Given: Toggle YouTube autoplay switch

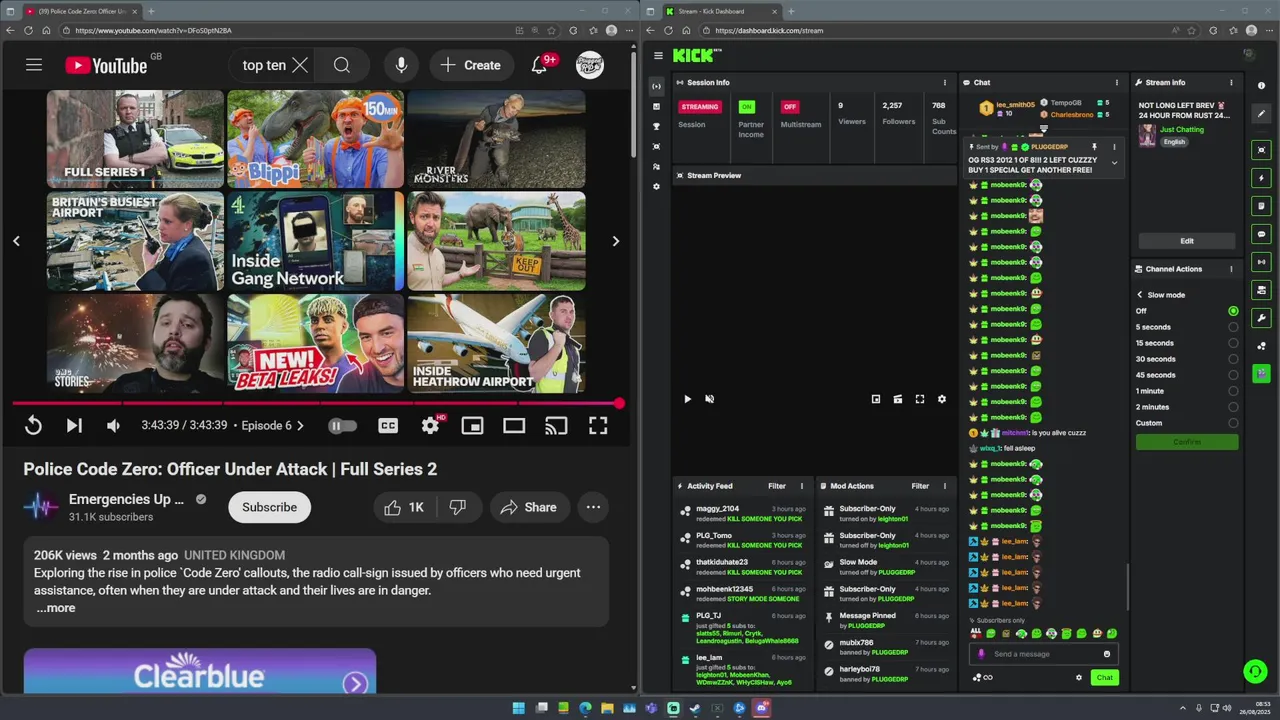Looking at the screenshot, I should point(342,426).
